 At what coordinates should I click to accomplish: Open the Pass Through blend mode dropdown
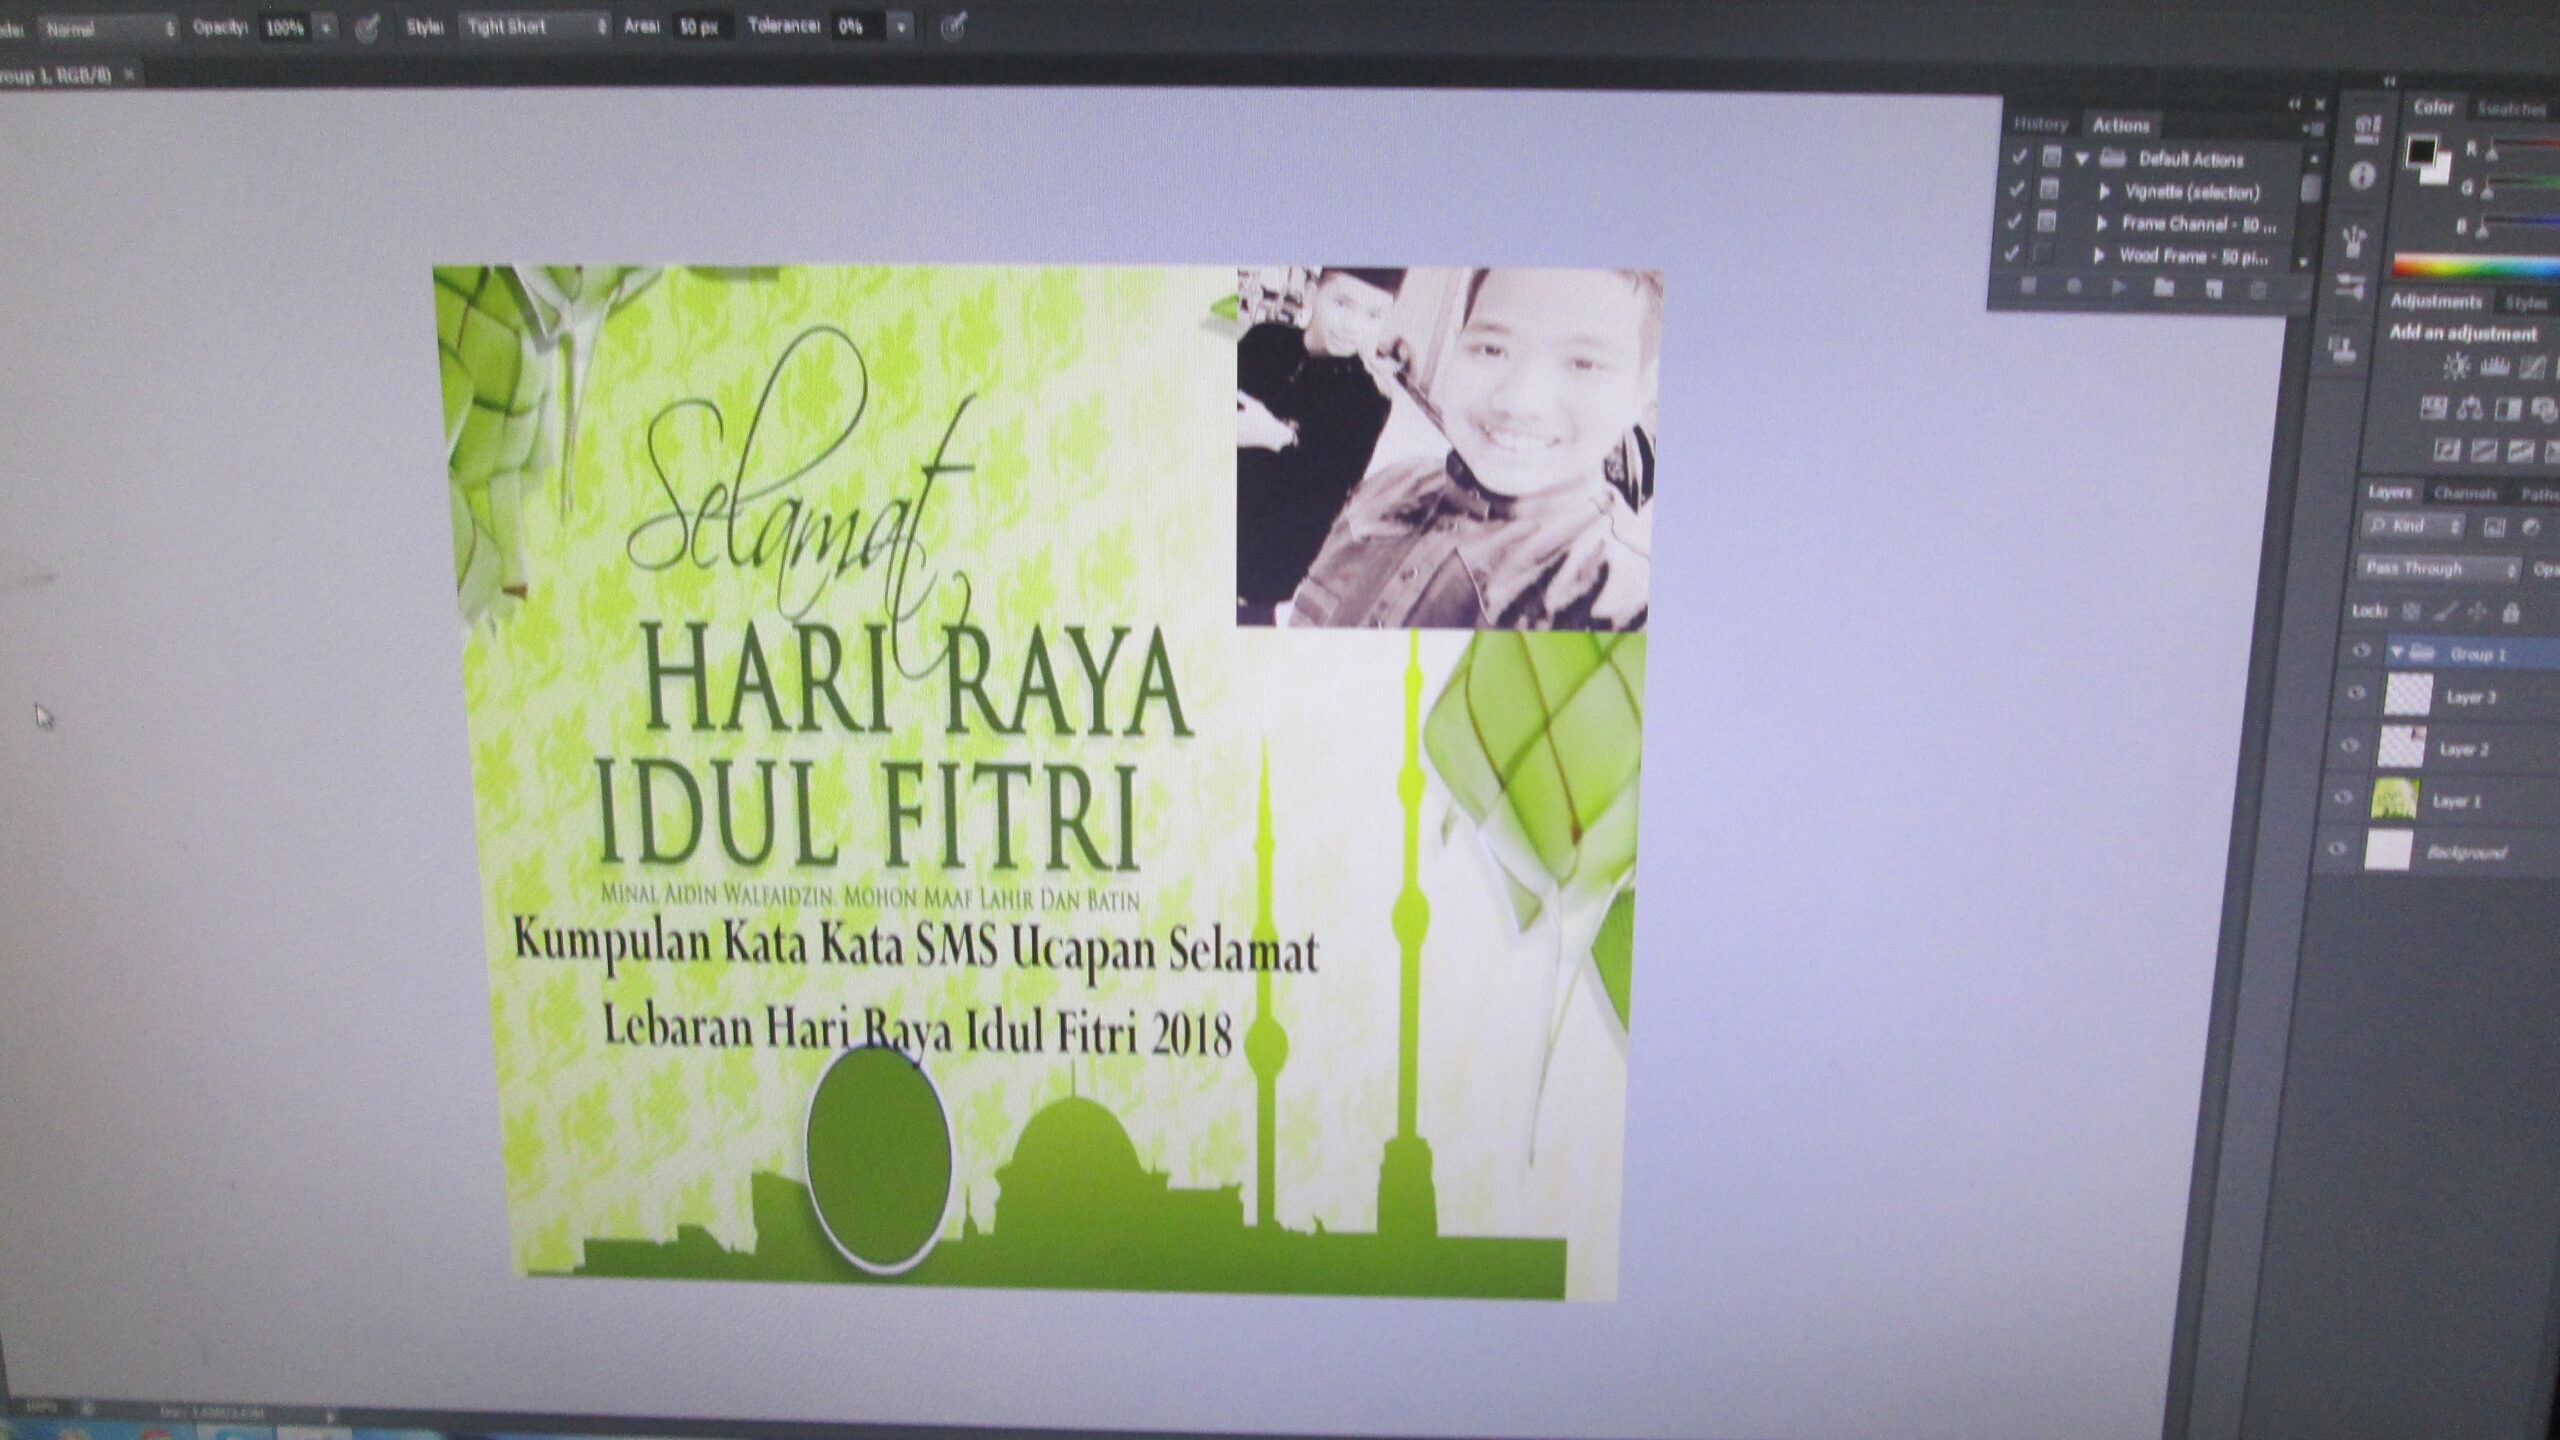(x=2436, y=569)
